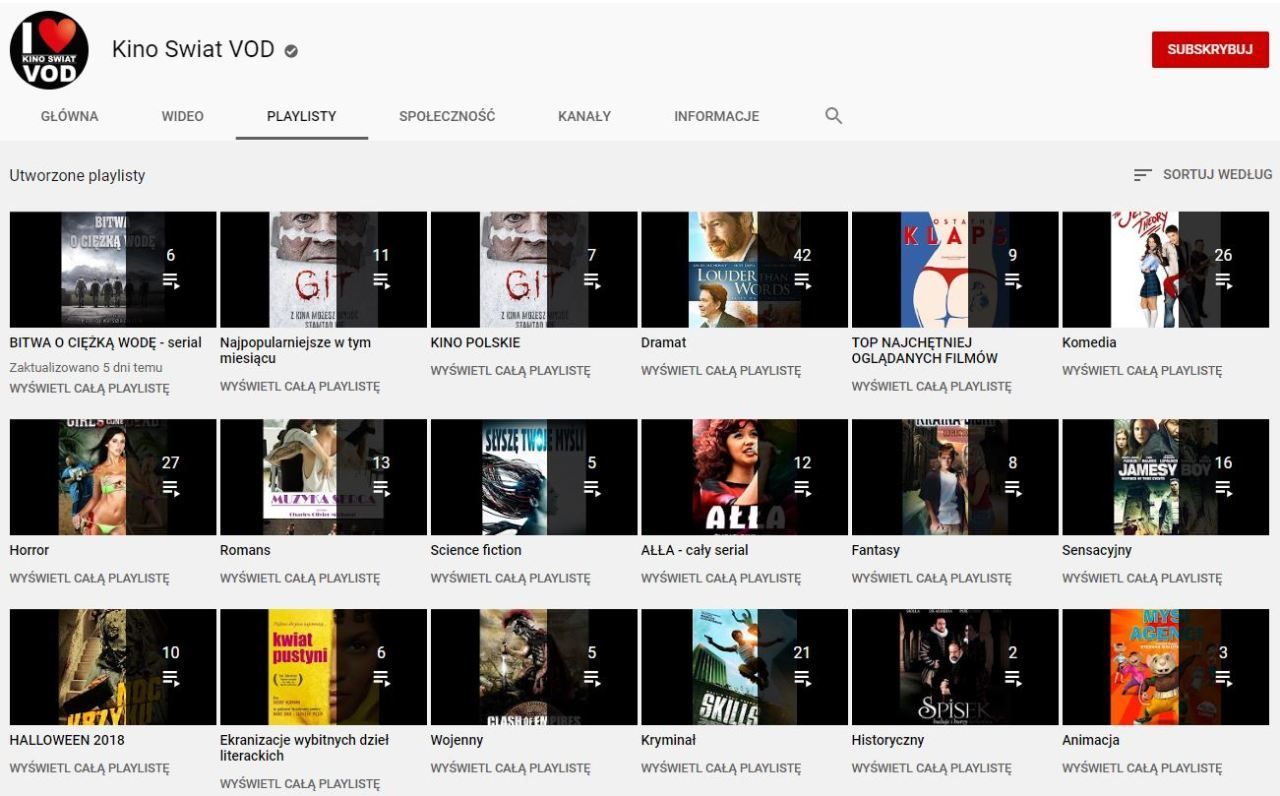Screen dimensions: 1280x796
Task: Select the PLAYLISTY tab
Action: [x=302, y=116]
